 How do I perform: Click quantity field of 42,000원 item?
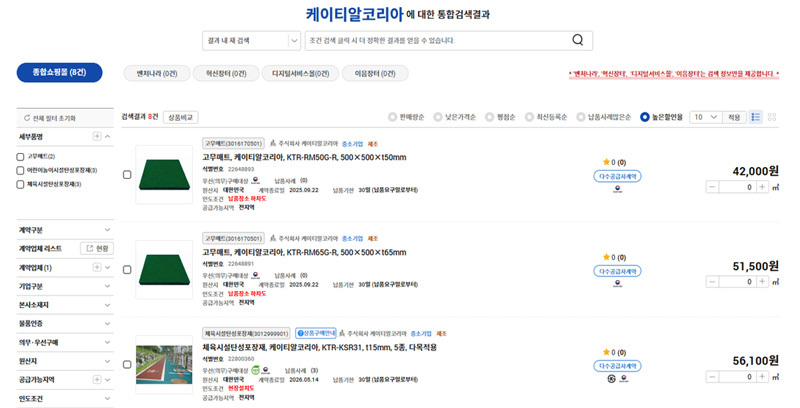click(737, 187)
